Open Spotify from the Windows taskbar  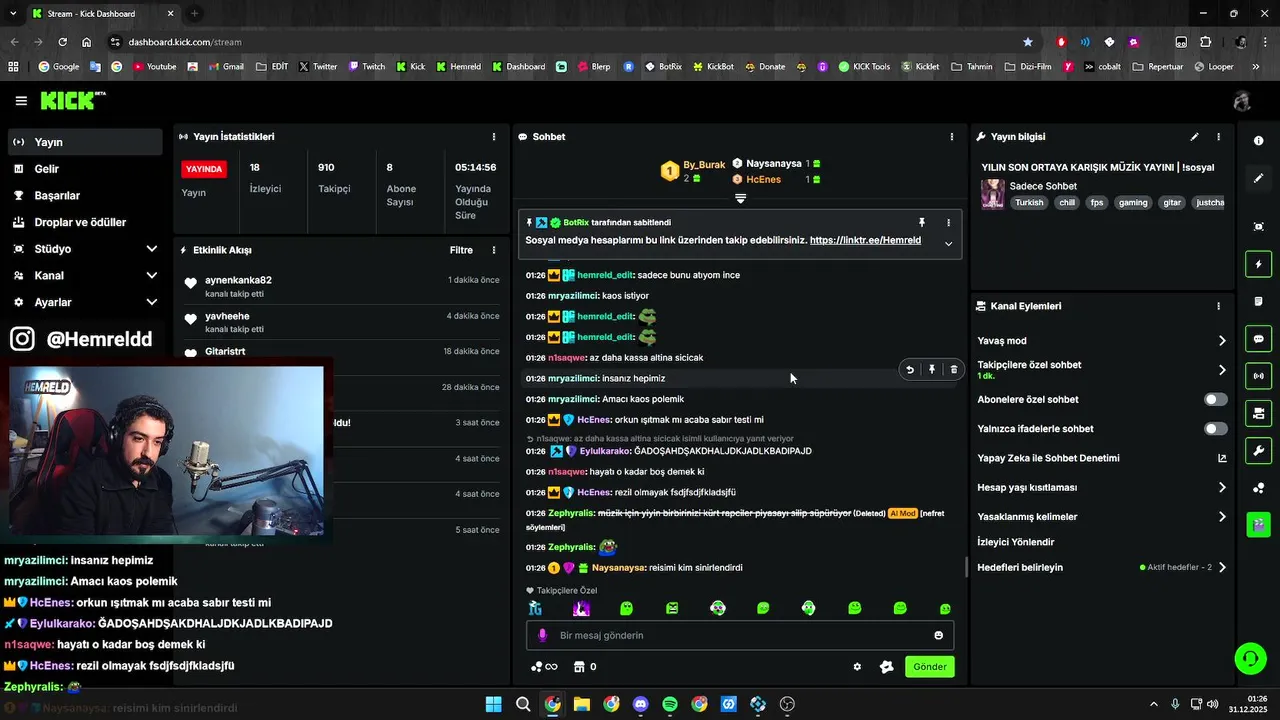coord(670,704)
